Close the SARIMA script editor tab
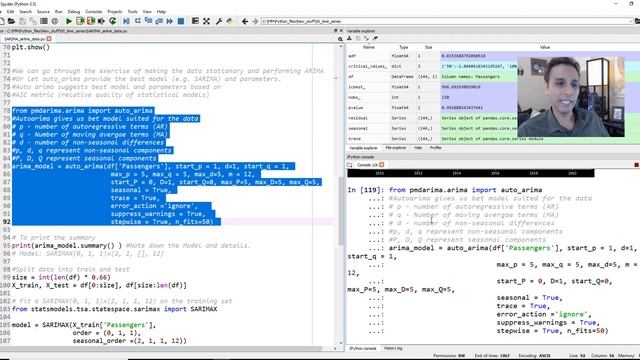Viewport: 640px width, 360px height. click(49, 39)
